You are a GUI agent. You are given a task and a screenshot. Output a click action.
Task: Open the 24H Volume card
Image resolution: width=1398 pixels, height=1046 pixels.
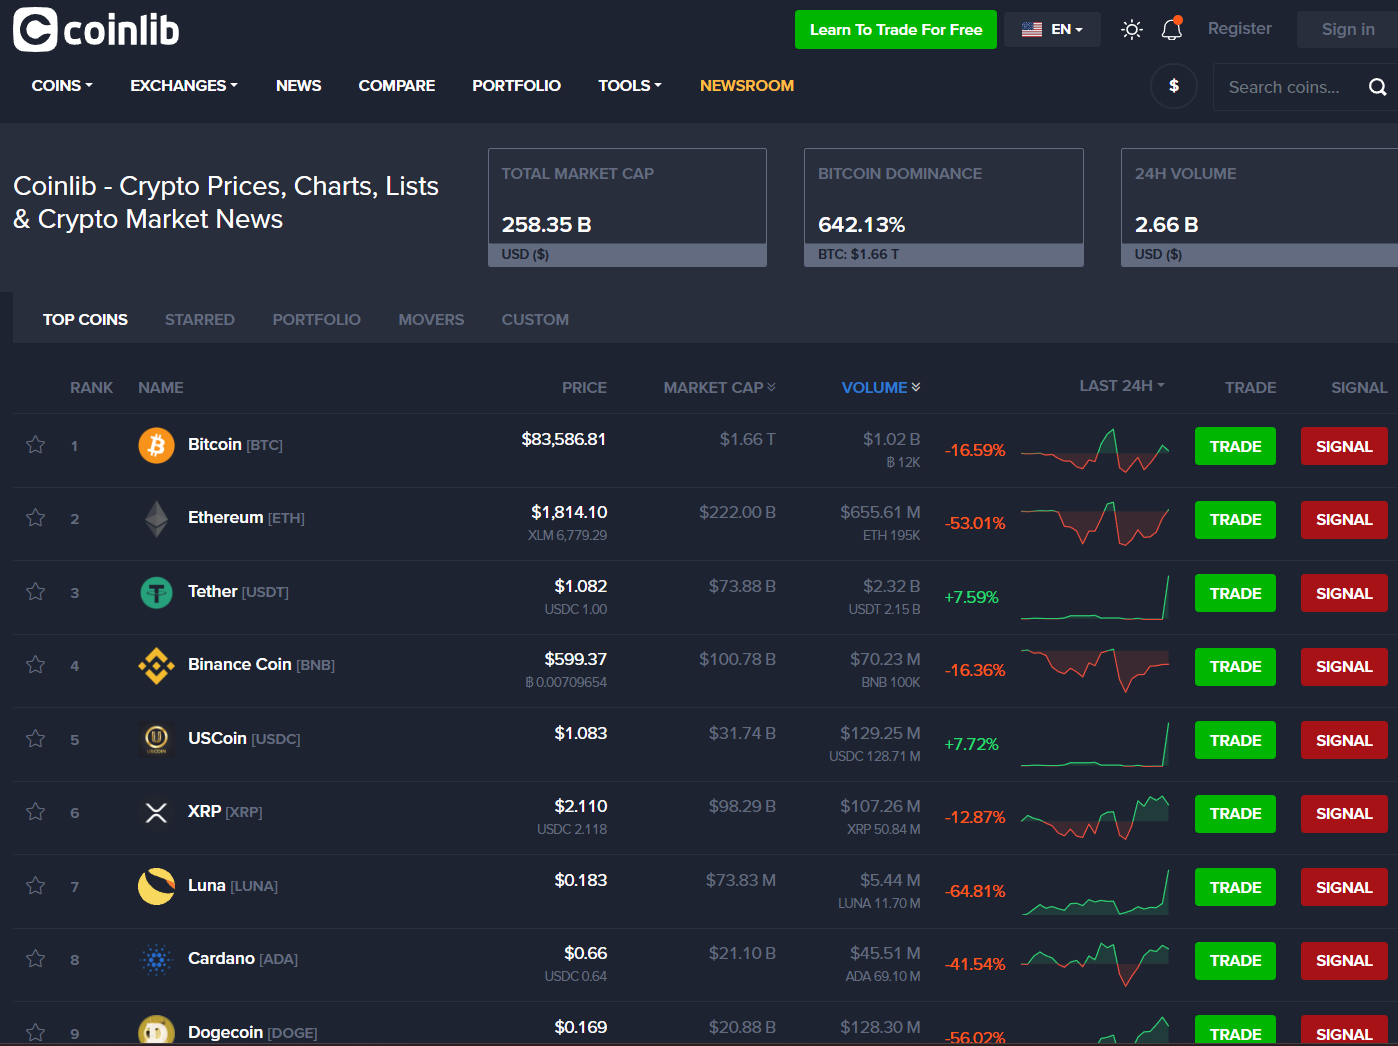pos(1259,207)
